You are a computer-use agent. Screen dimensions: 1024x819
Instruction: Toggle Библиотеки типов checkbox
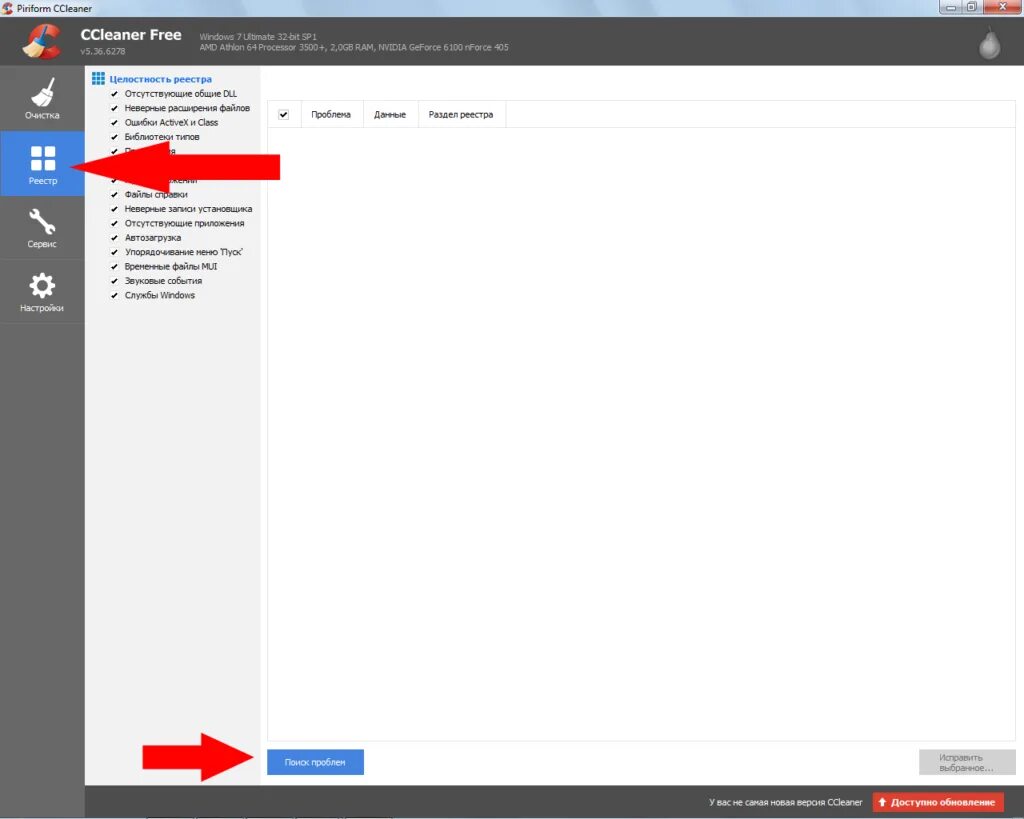point(114,137)
